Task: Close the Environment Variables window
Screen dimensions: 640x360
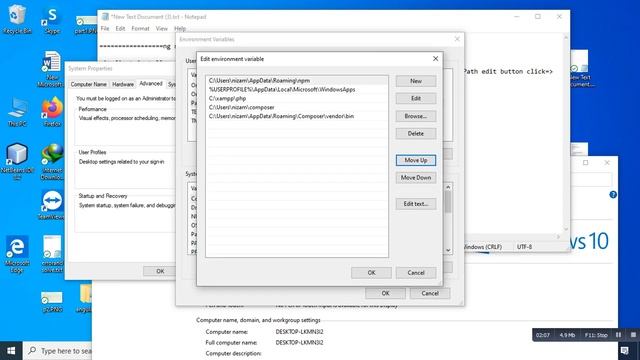Action: pos(457,39)
